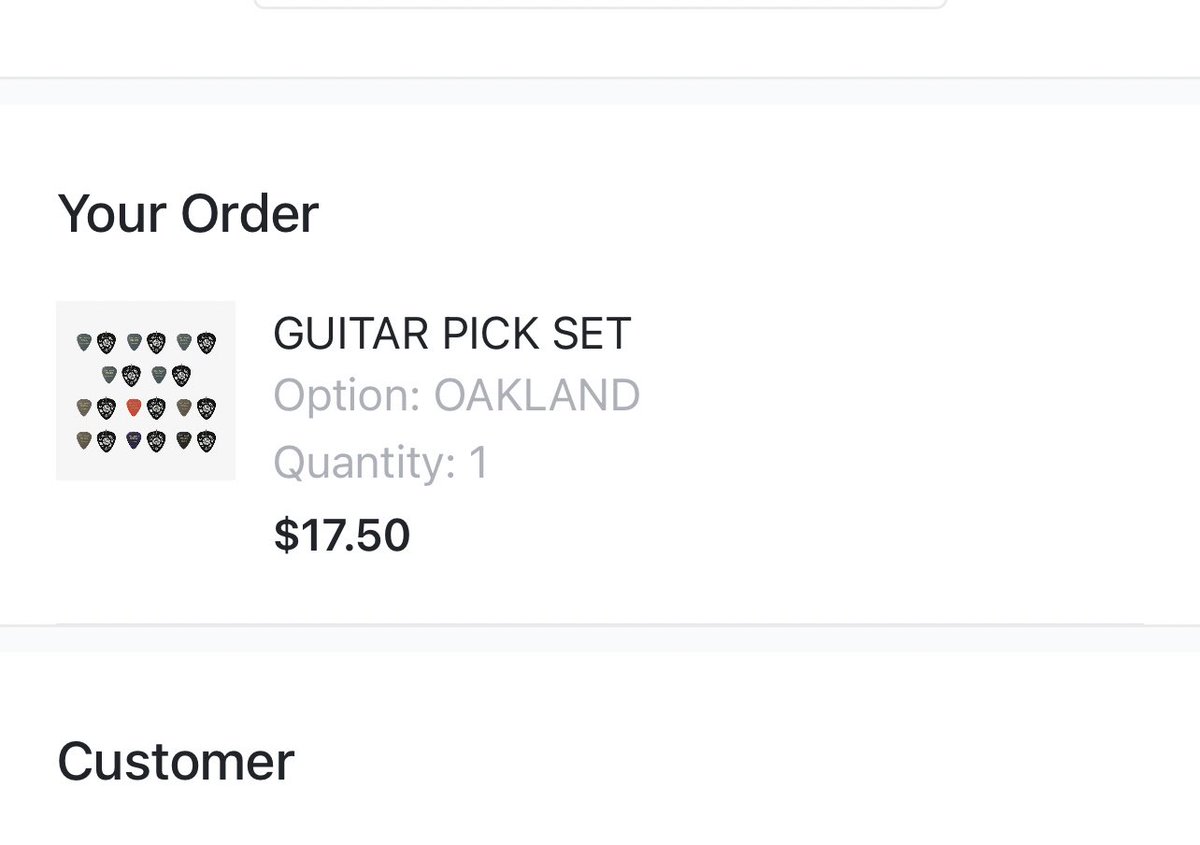Click the top-right black patterned pick in thumbnail
The height and width of the screenshot is (845, 1200).
click(x=206, y=343)
